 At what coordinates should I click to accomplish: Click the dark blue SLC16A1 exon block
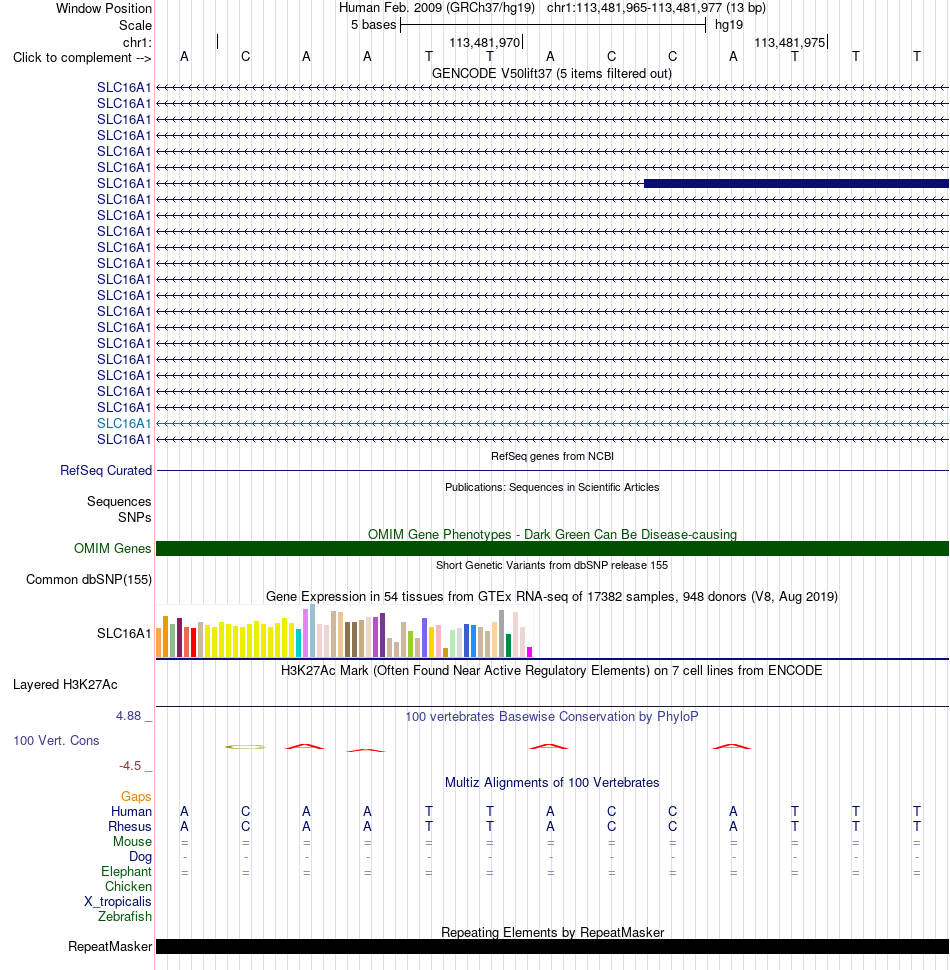click(796, 184)
